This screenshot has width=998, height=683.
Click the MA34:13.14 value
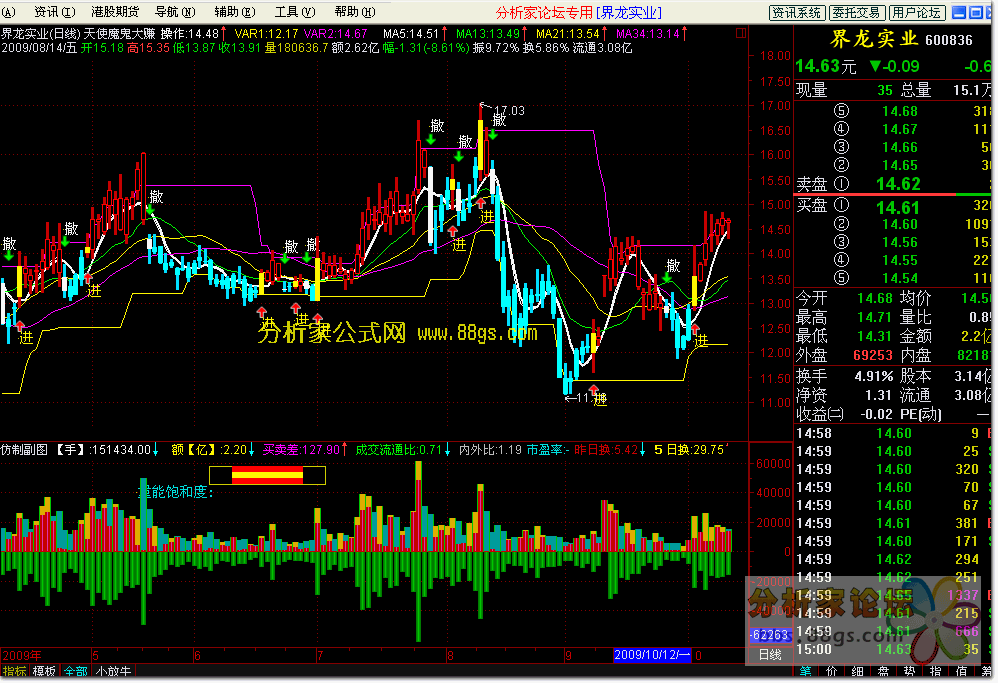(648, 34)
